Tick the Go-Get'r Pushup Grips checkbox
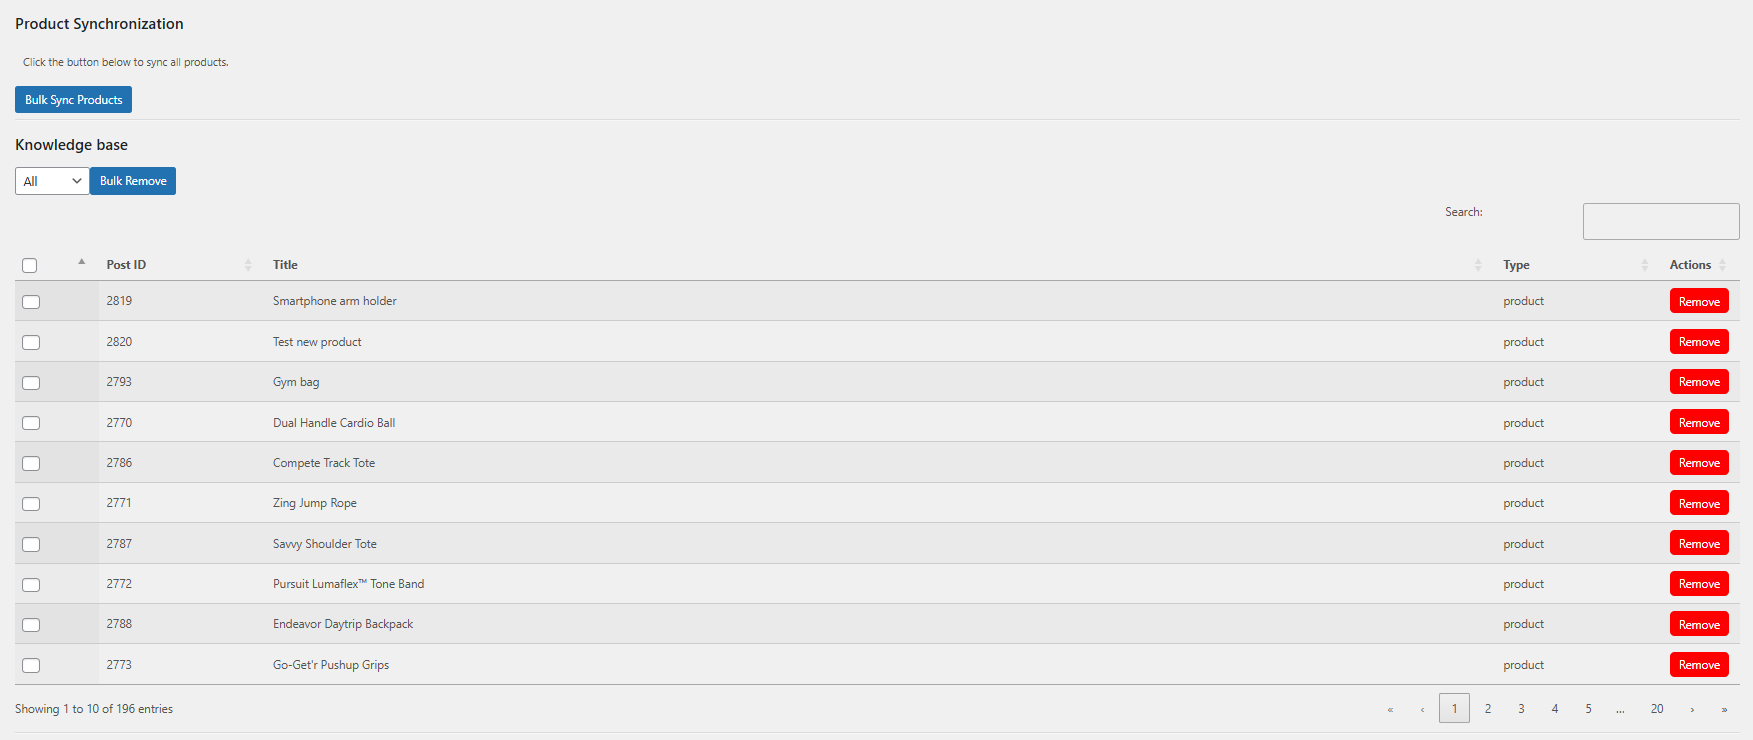 (x=31, y=665)
